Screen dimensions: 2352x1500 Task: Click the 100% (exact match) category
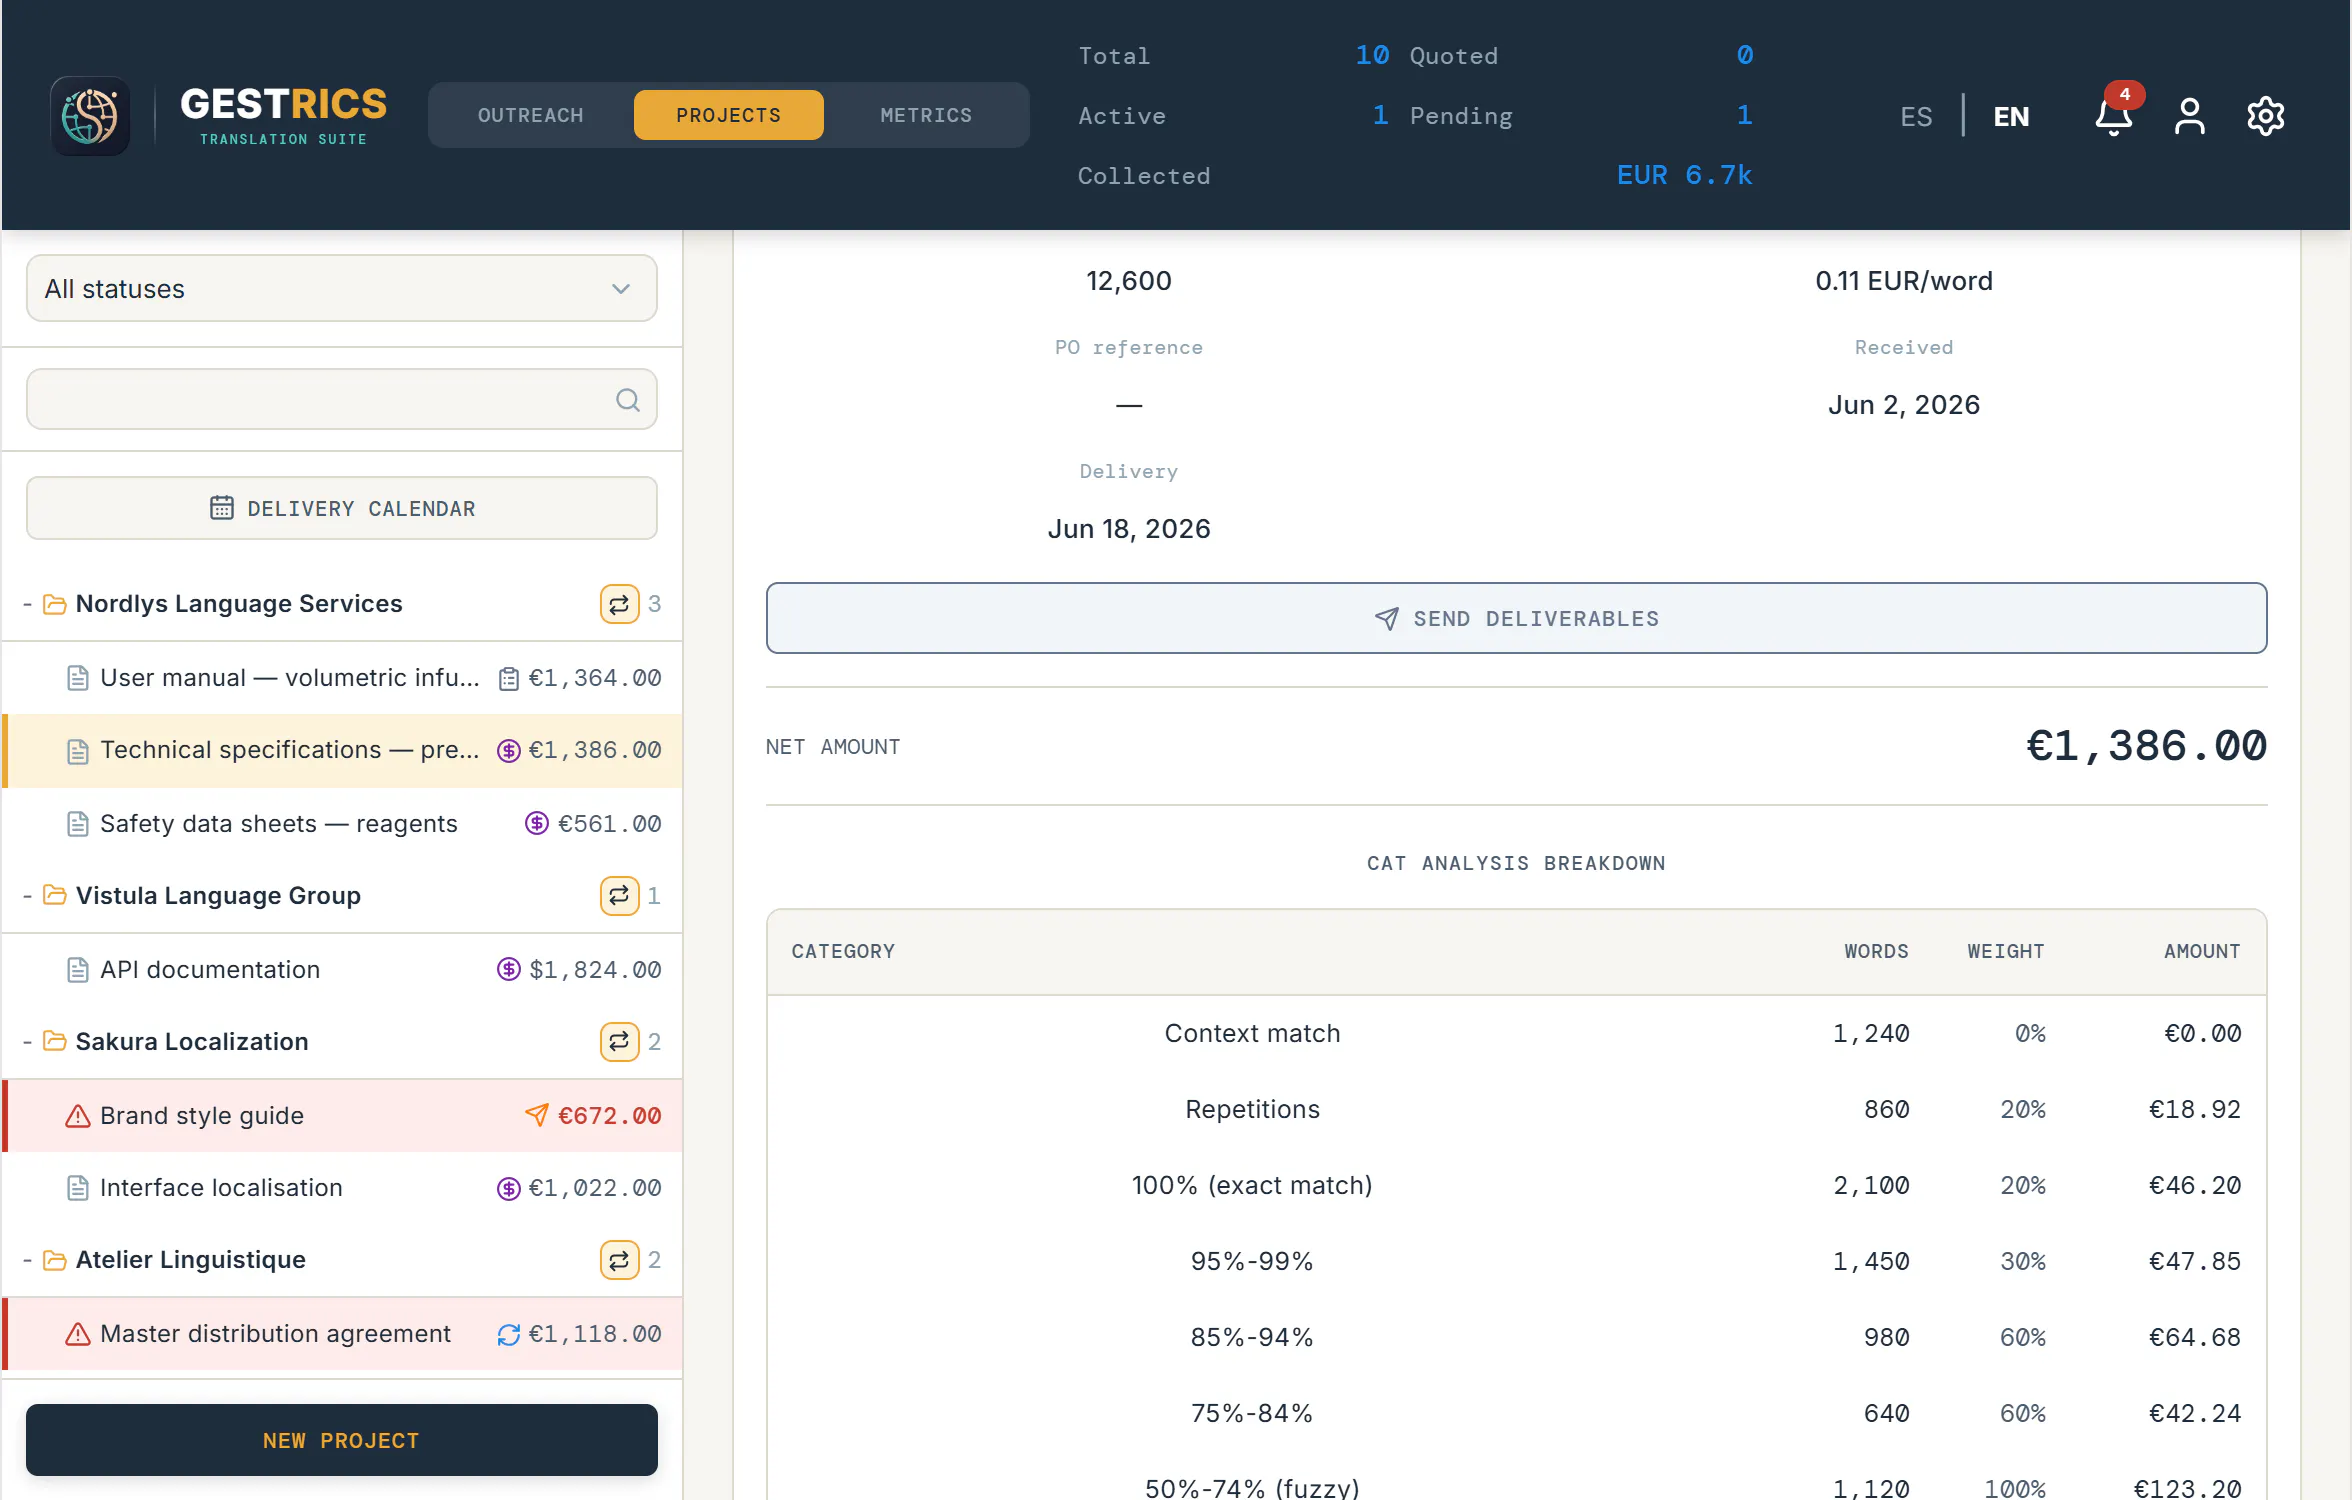1516,1186
